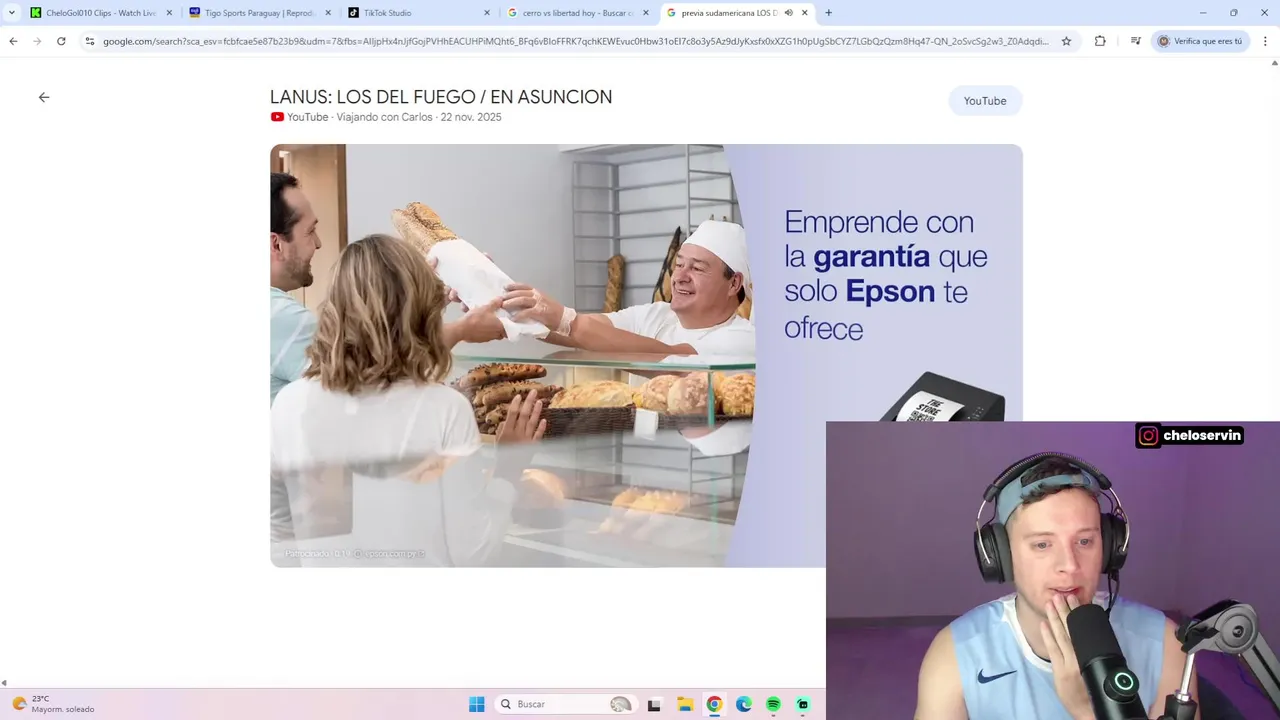The image size is (1280, 720).
Task: Open Task View on the taskbar
Action: [x=654, y=704]
